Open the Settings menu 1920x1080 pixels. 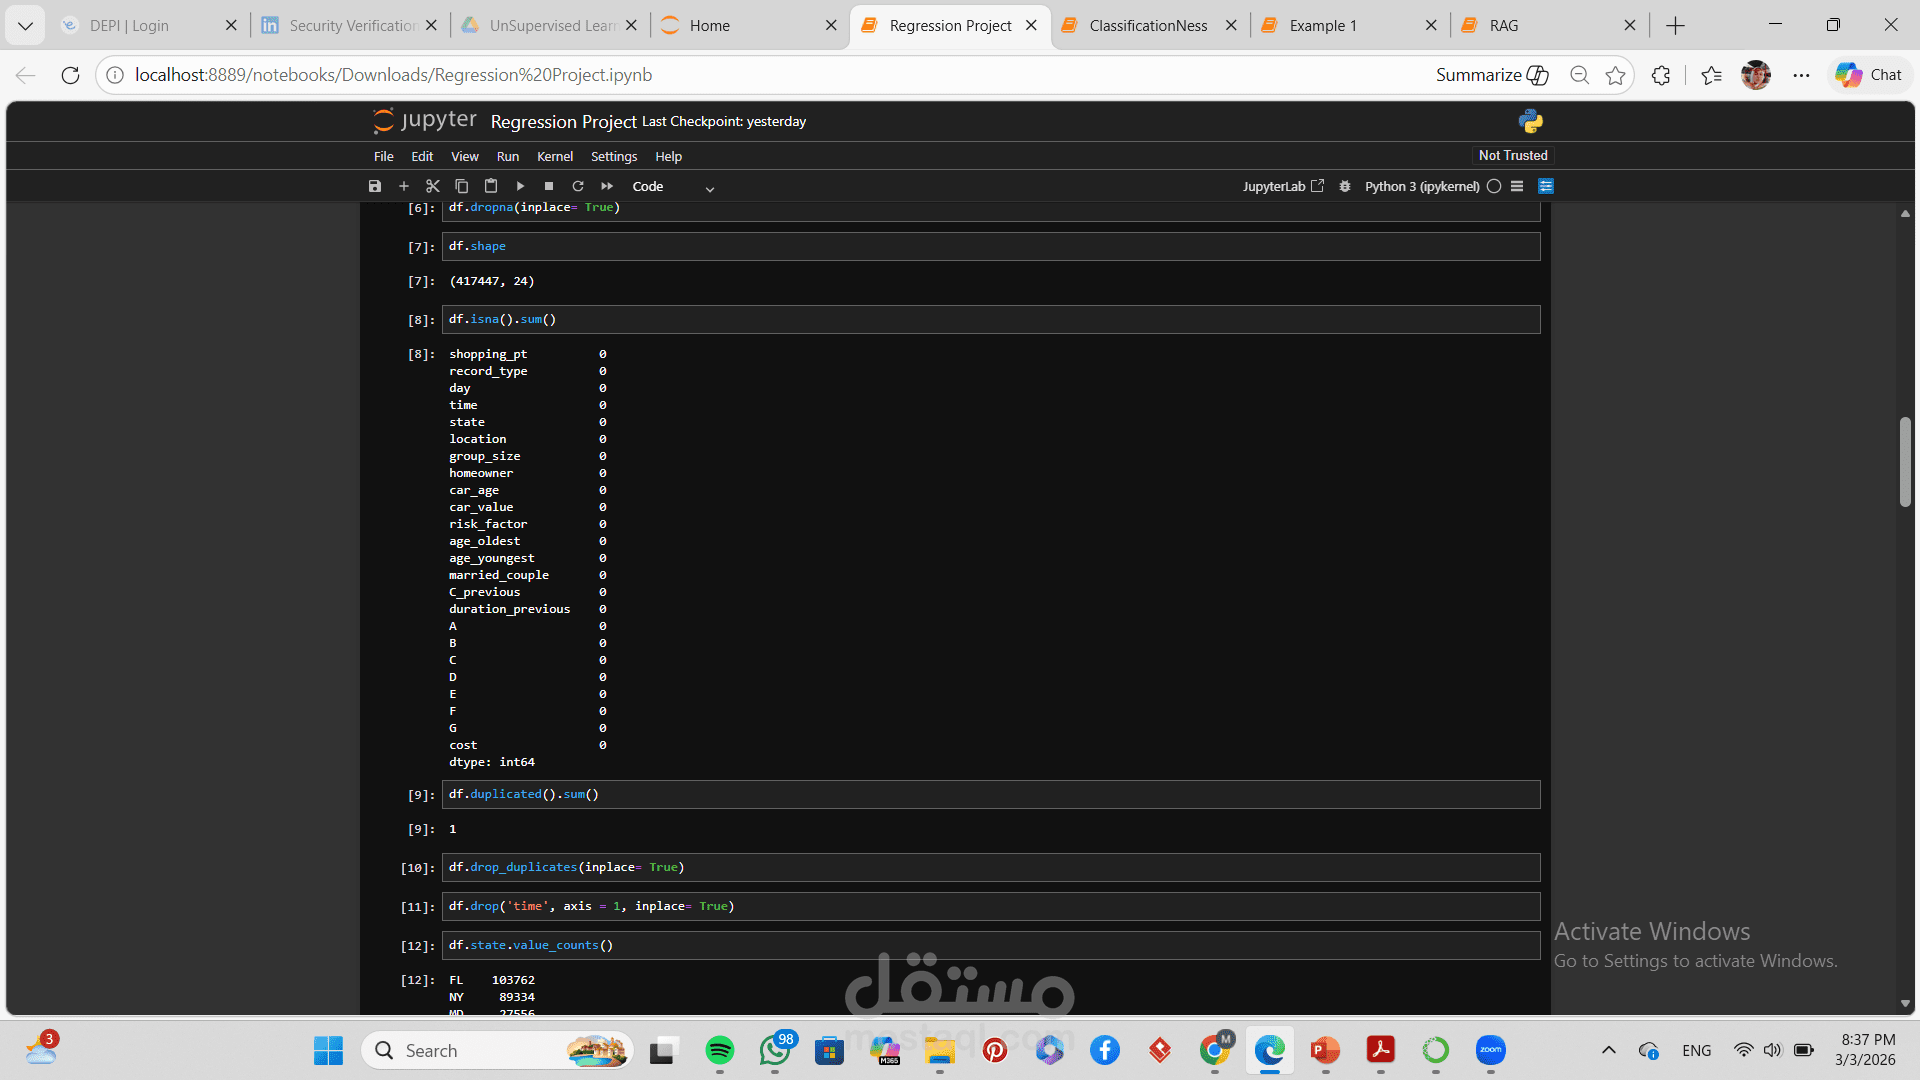(x=613, y=156)
